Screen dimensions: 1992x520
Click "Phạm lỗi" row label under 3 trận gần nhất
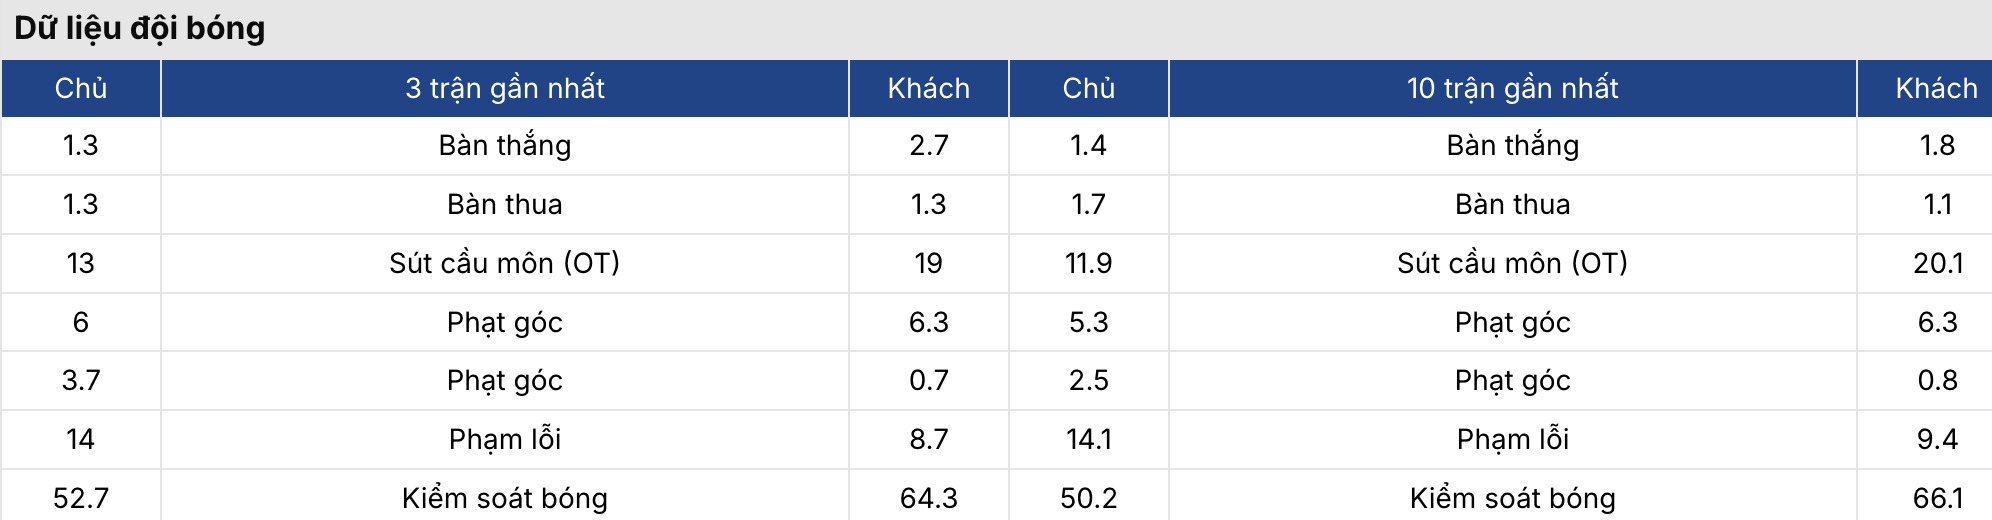pyautogui.click(x=505, y=439)
